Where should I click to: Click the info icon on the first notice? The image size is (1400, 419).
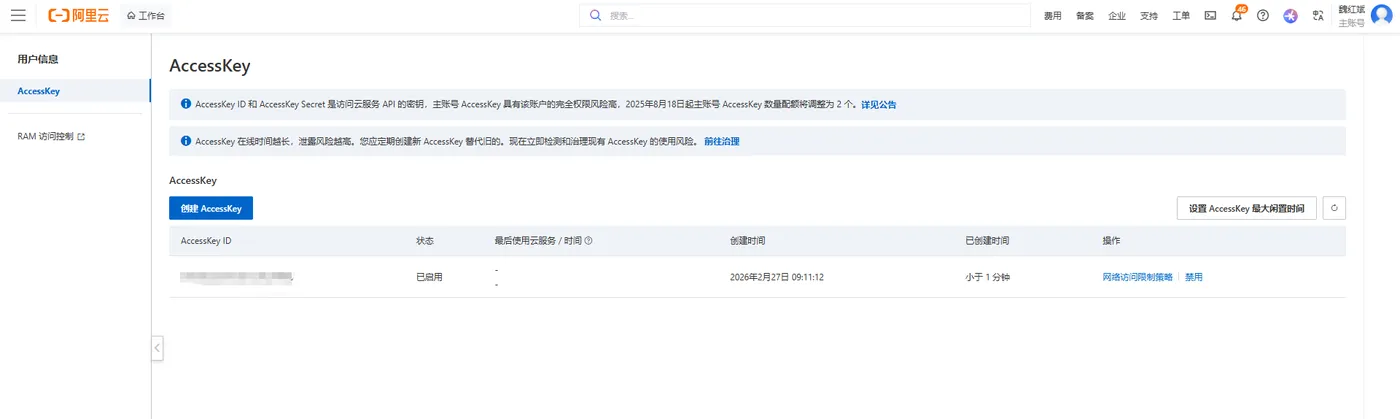185,103
